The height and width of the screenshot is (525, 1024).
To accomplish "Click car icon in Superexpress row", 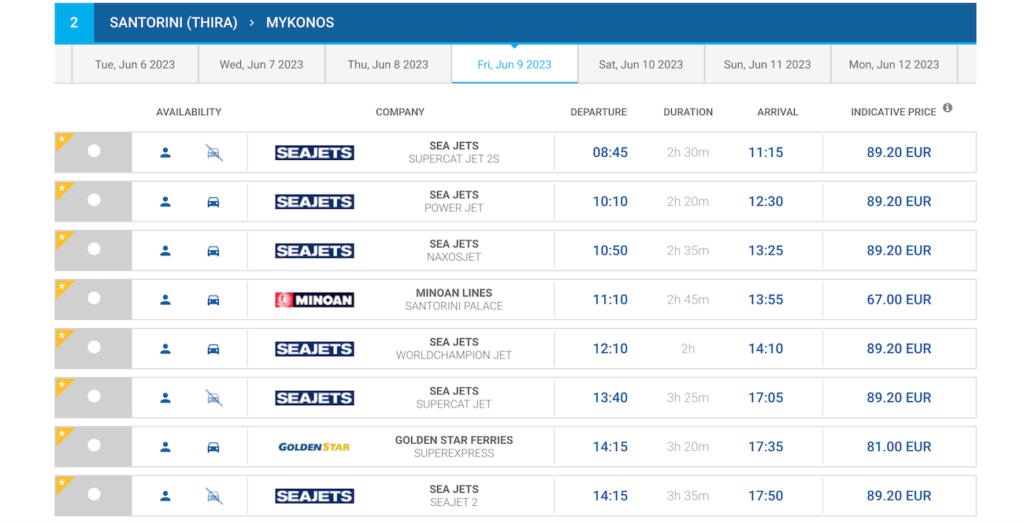I will 214,447.
